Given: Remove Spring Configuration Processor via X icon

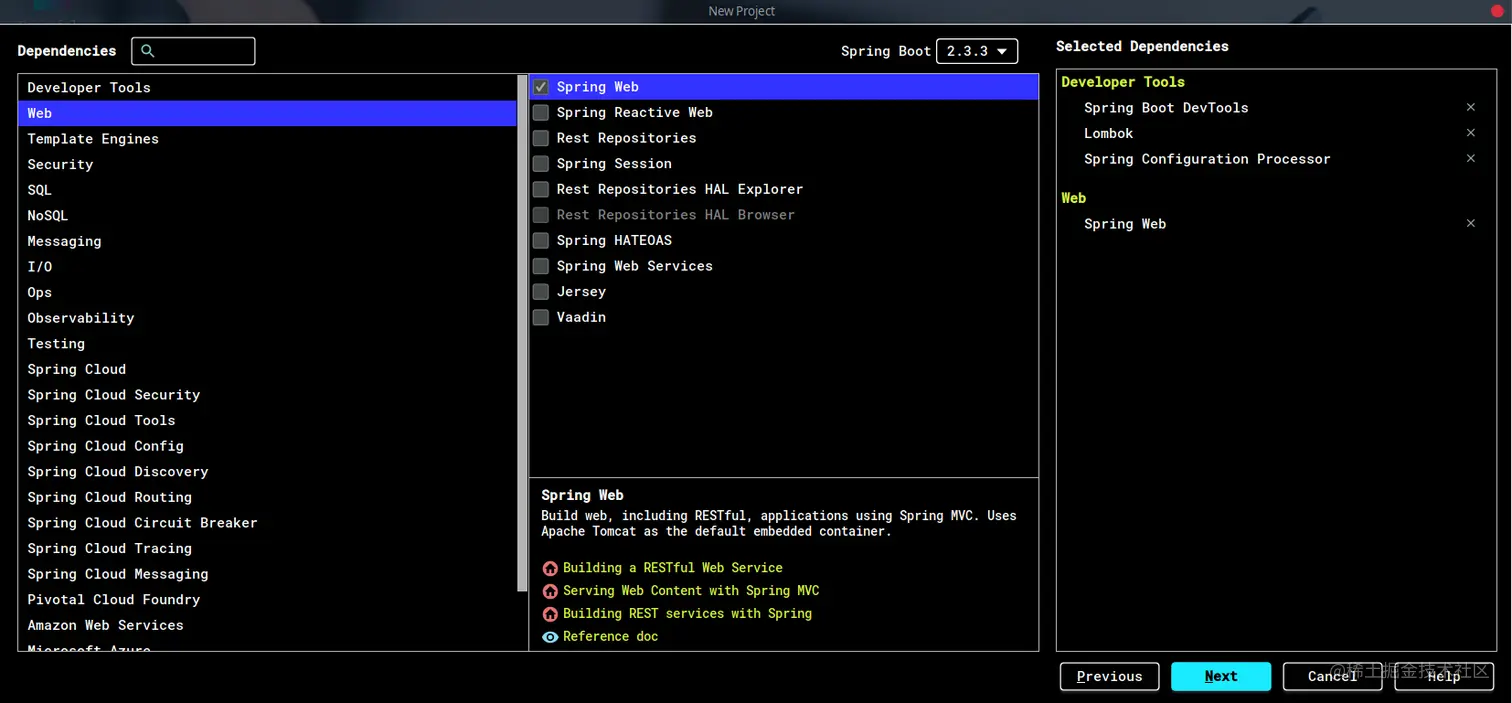Looking at the screenshot, I should click(x=1470, y=158).
